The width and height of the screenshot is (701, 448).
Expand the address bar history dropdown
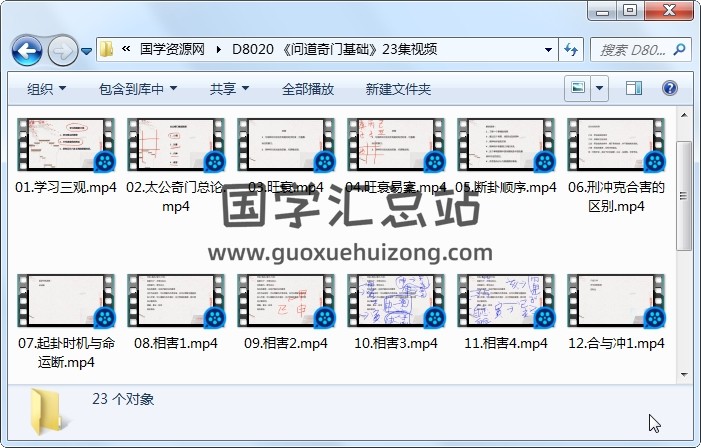click(549, 49)
